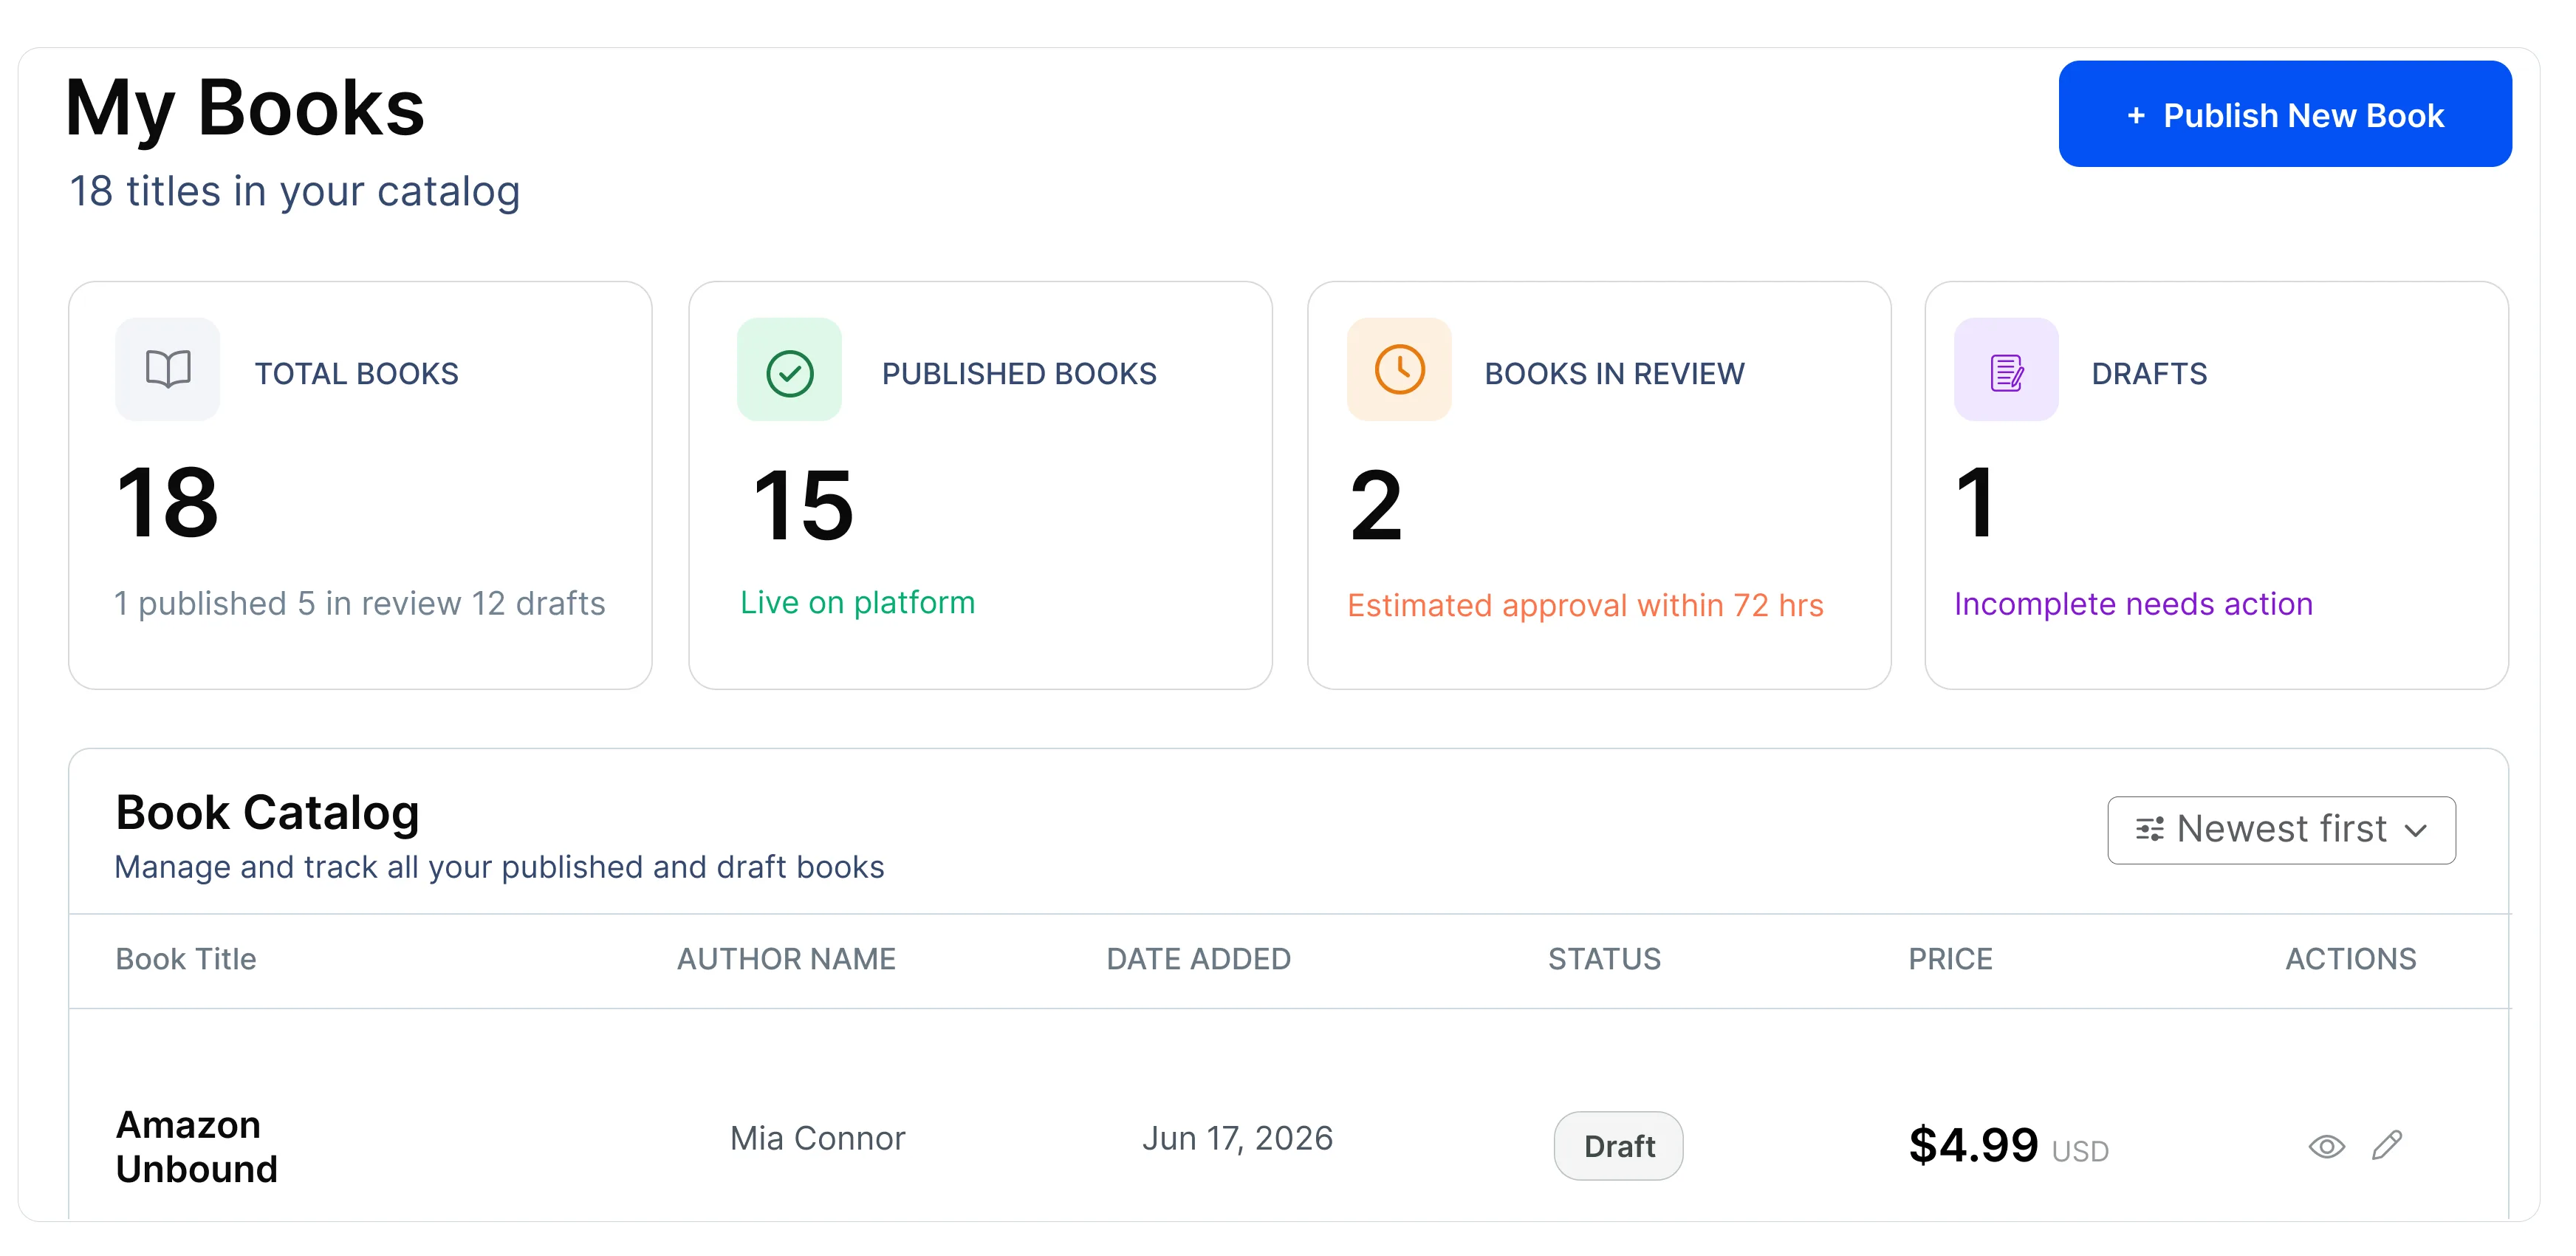The height and width of the screenshot is (1256, 2576).
Task: Click the DRAFTS card label
Action: click(x=2149, y=374)
